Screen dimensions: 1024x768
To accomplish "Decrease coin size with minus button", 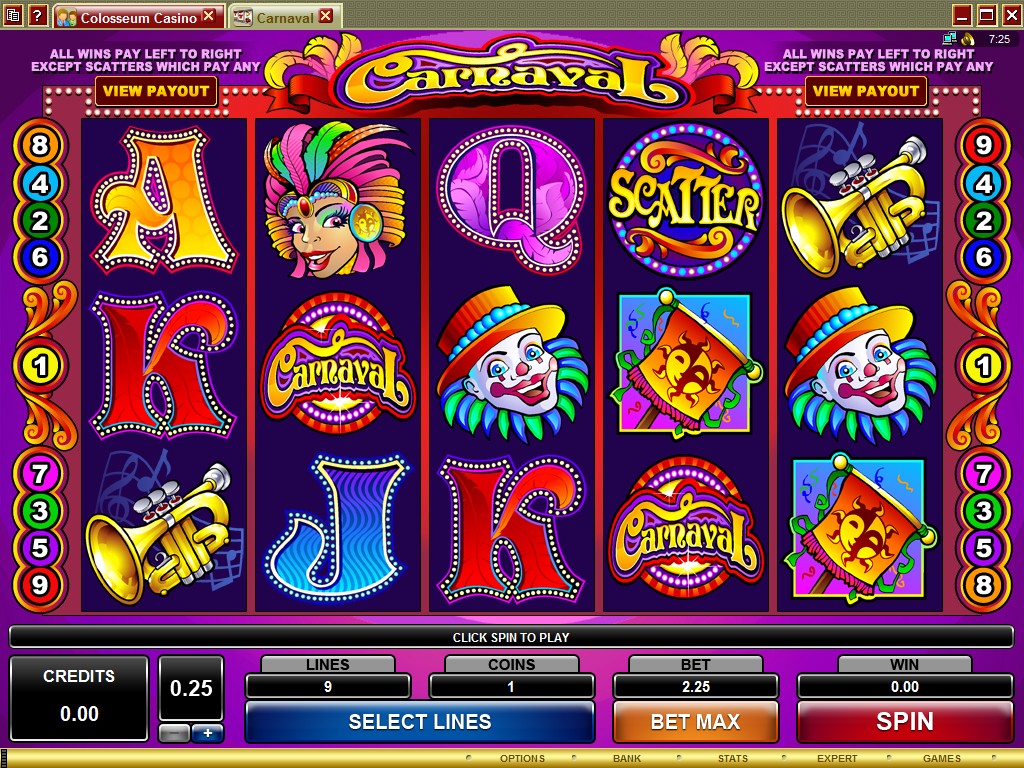I will click(x=174, y=733).
